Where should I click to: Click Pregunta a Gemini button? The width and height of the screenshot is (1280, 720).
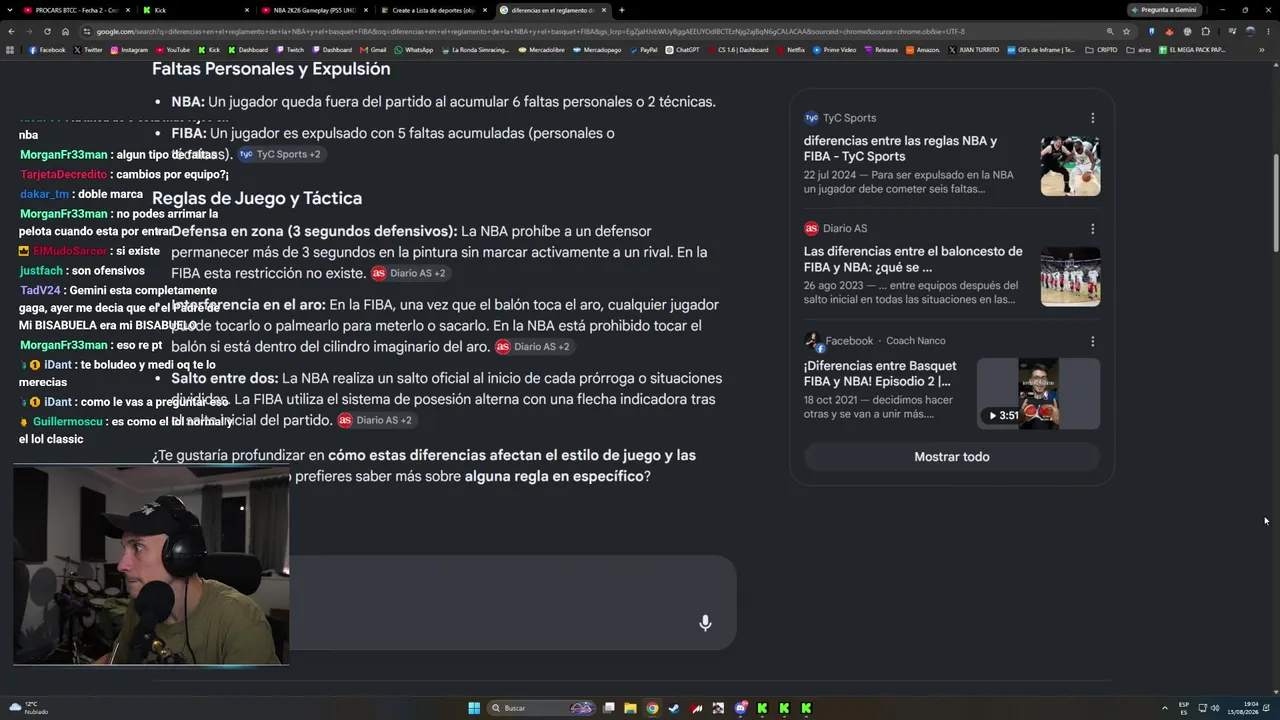(x=1163, y=10)
